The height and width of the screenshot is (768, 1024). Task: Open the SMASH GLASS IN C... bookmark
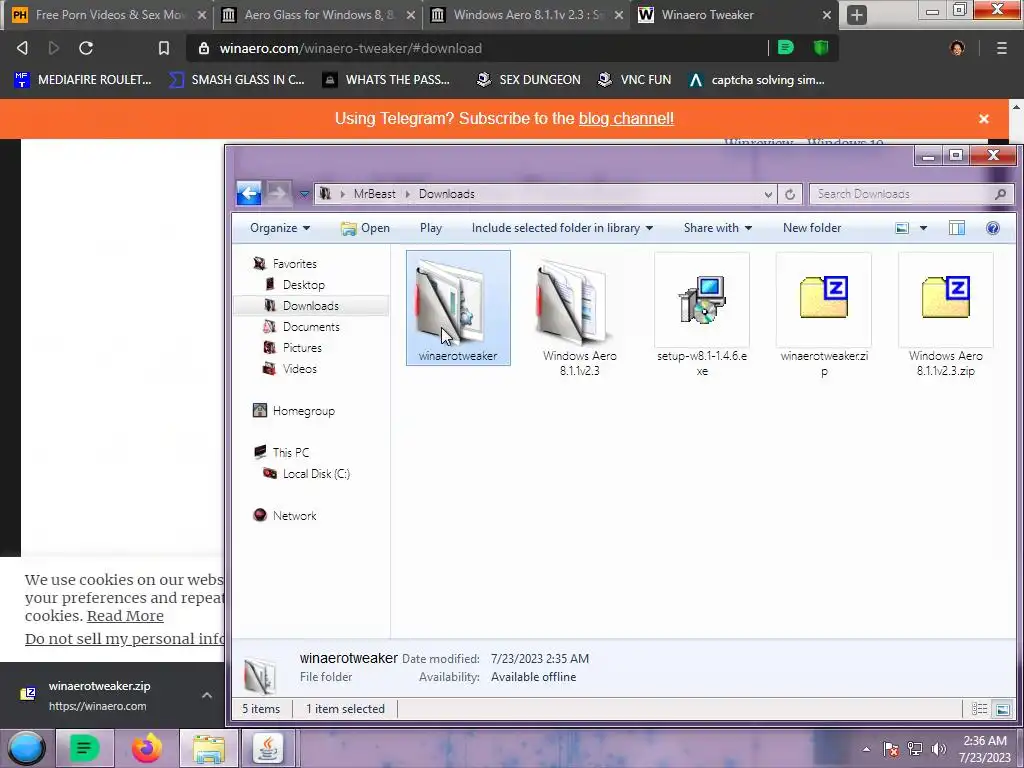click(x=236, y=80)
